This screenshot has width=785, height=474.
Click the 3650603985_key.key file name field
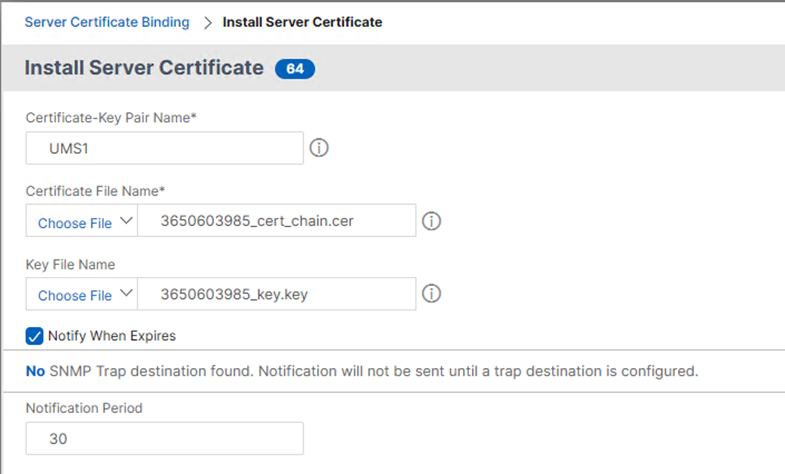(x=276, y=294)
